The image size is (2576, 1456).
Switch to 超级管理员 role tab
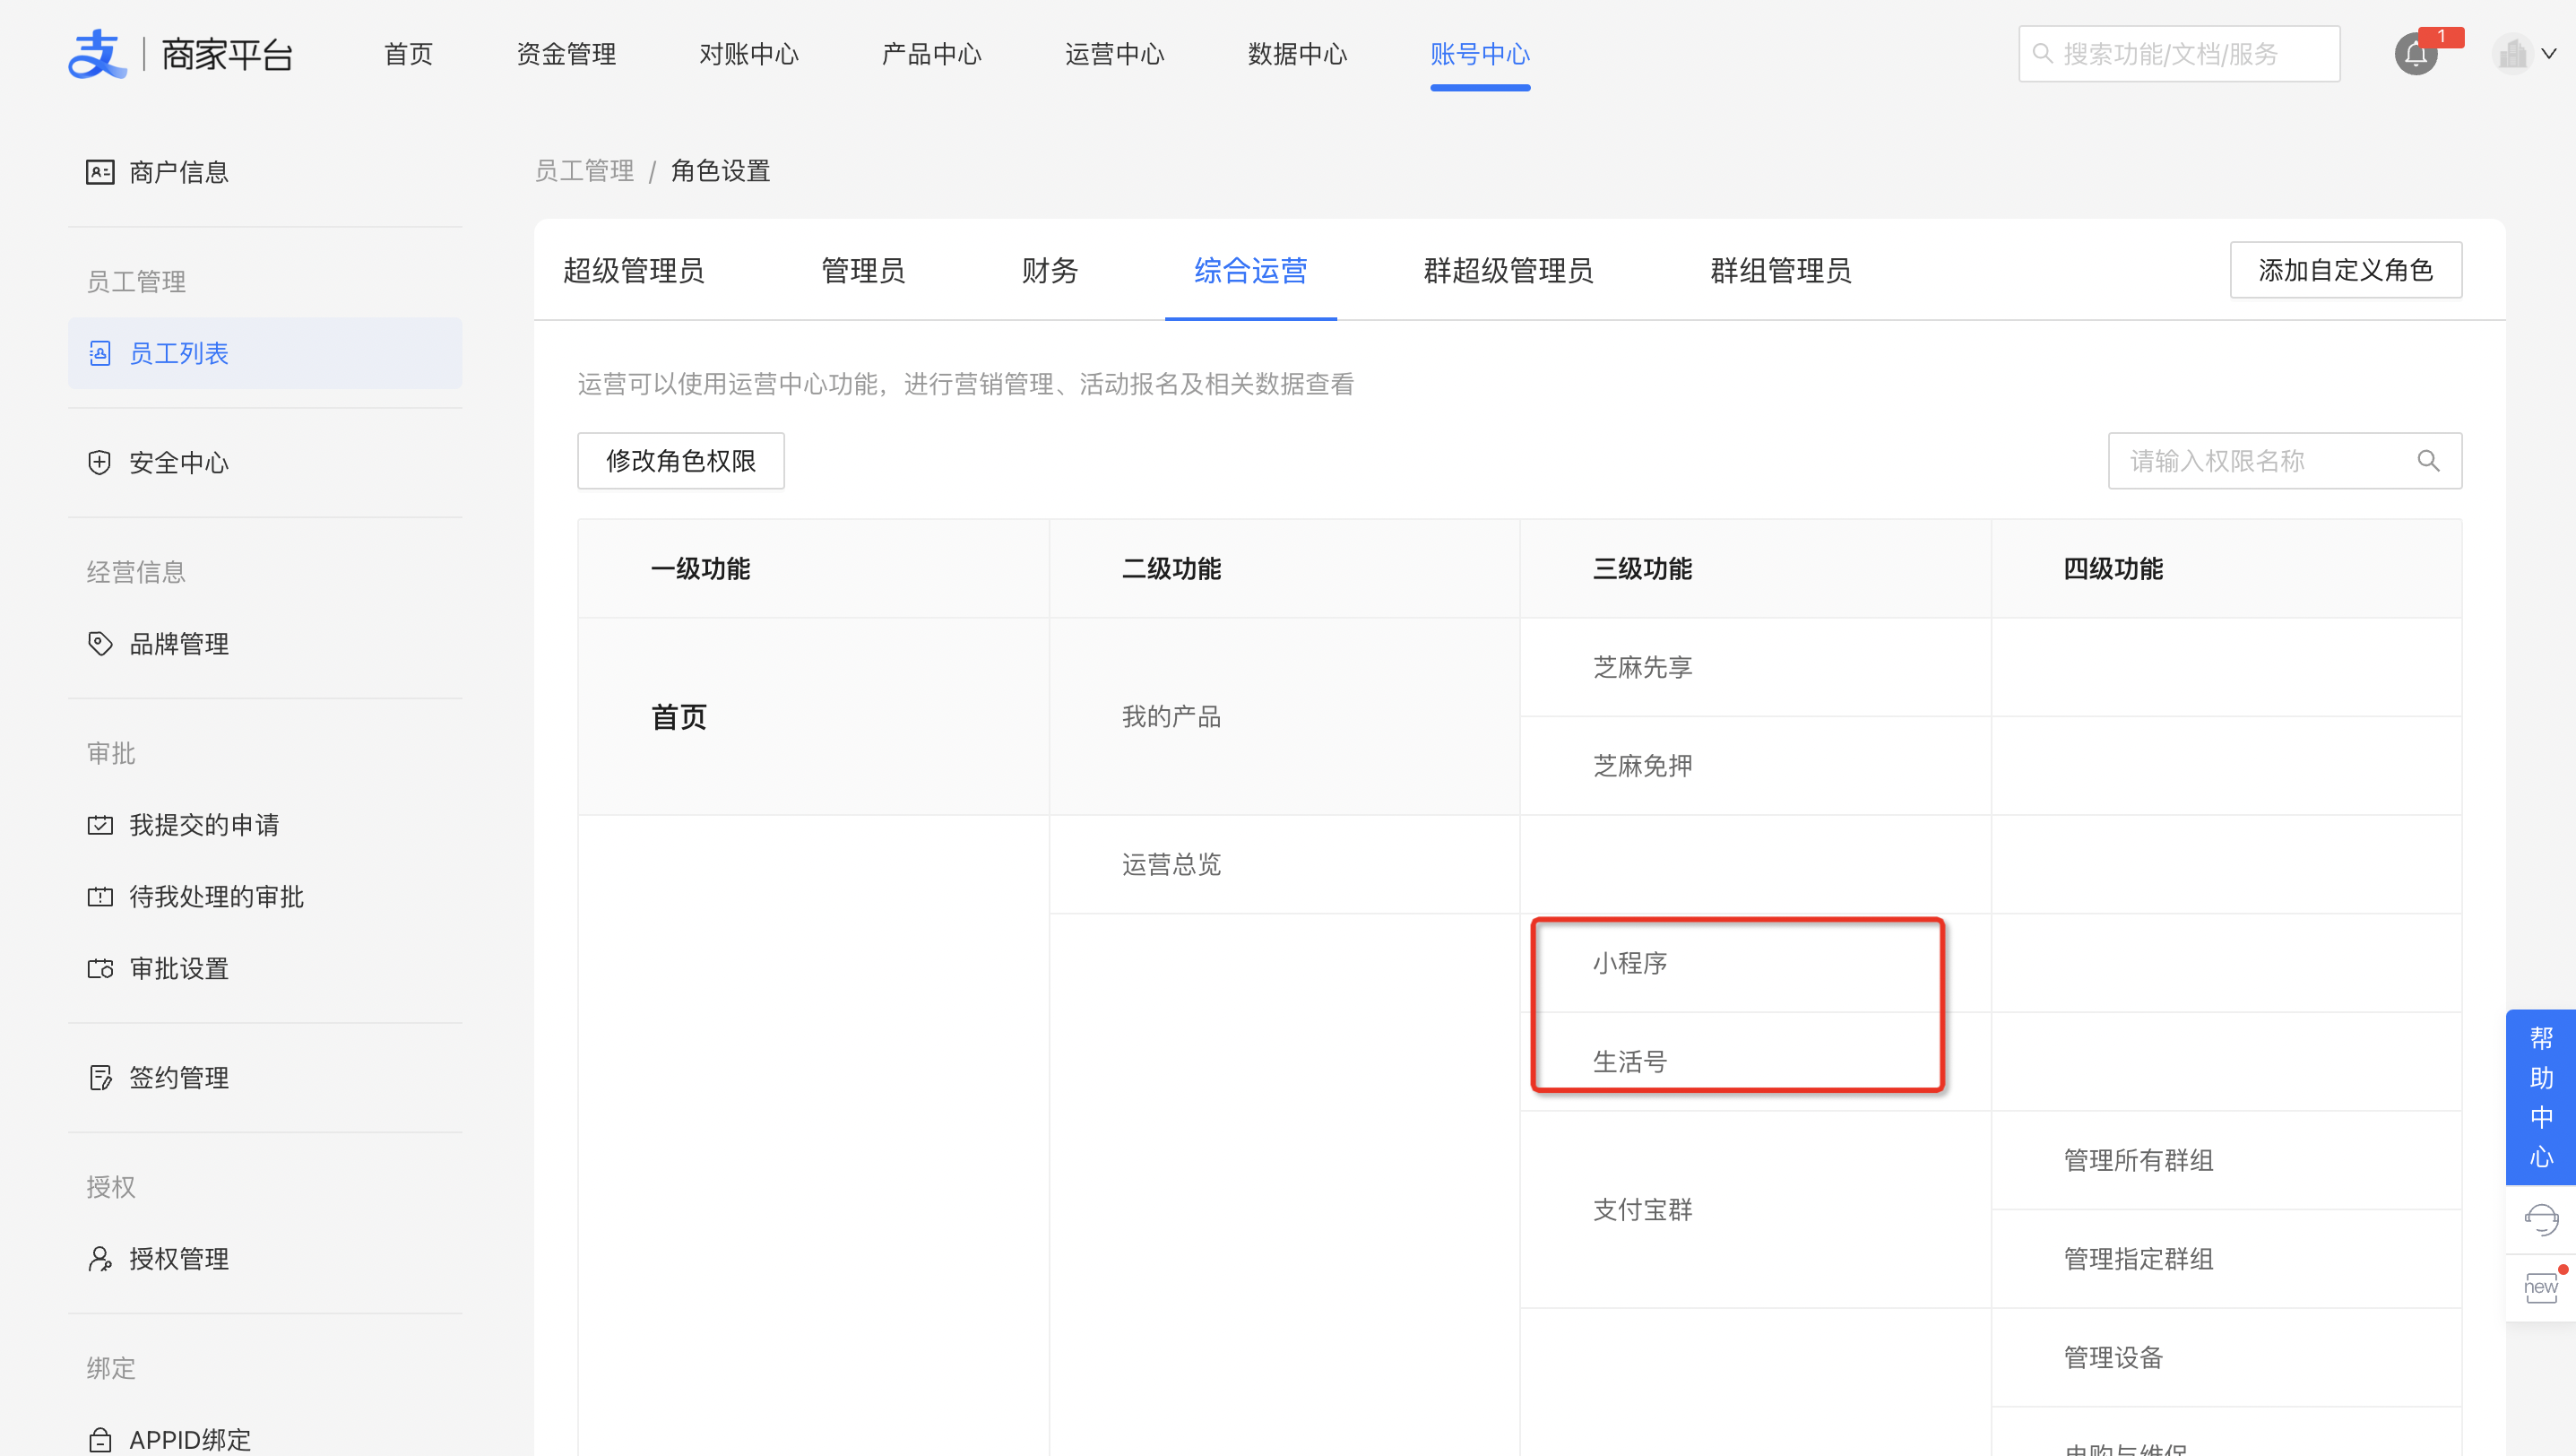[634, 270]
